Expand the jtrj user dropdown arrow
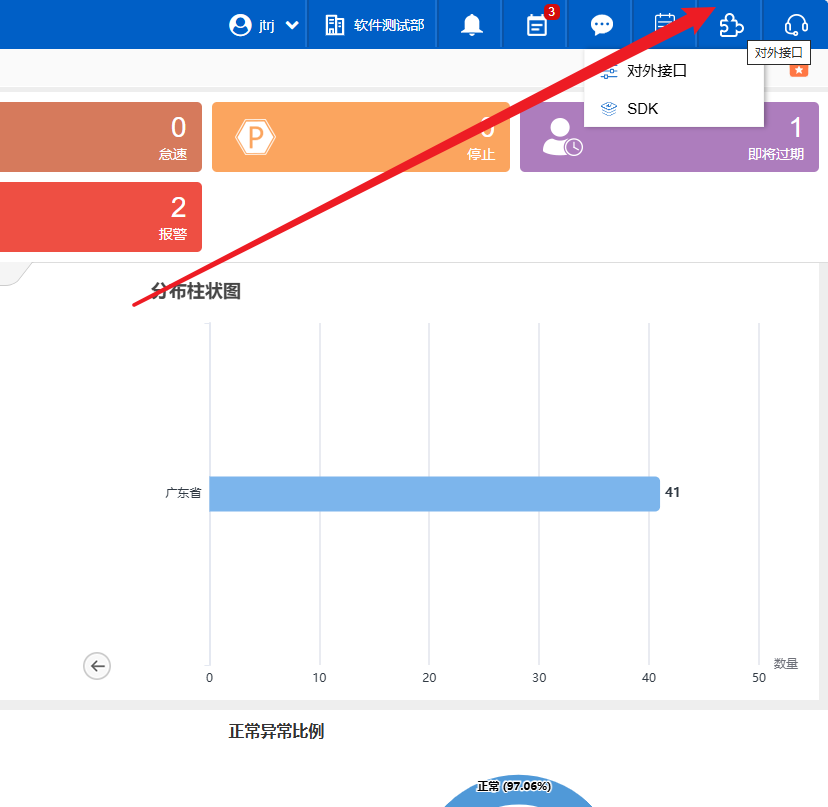 [x=292, y=25]
